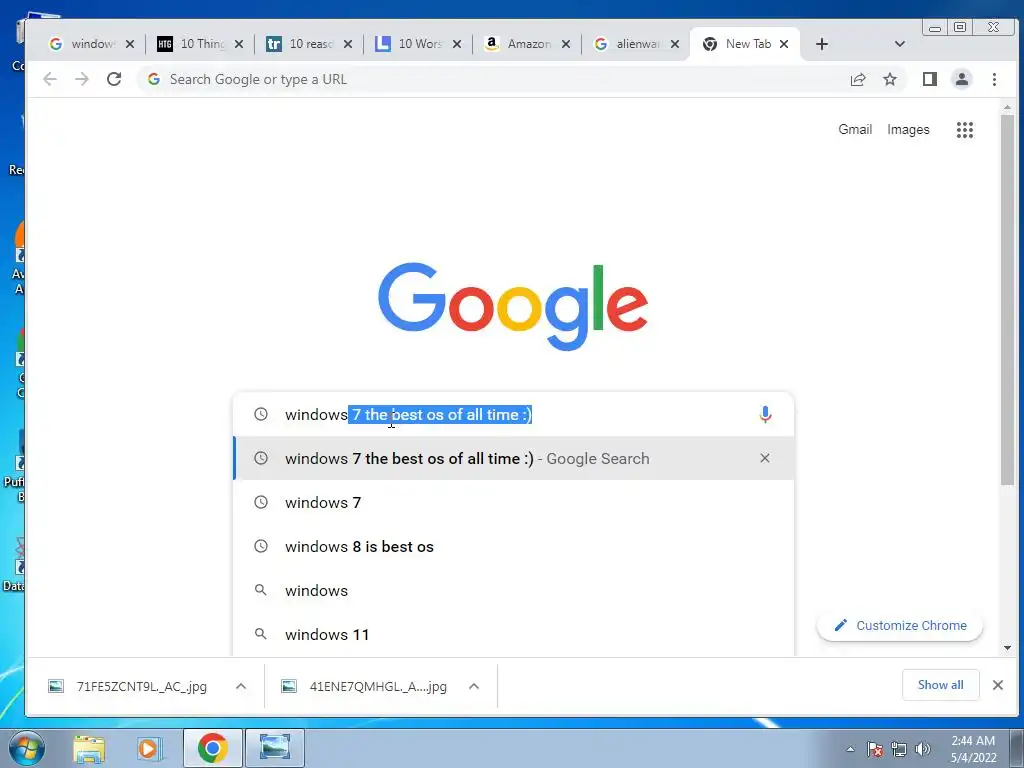Screen dimensions: 1024x768
Task: Bookmark this tab with the star icon
Action: pos(889,79)
